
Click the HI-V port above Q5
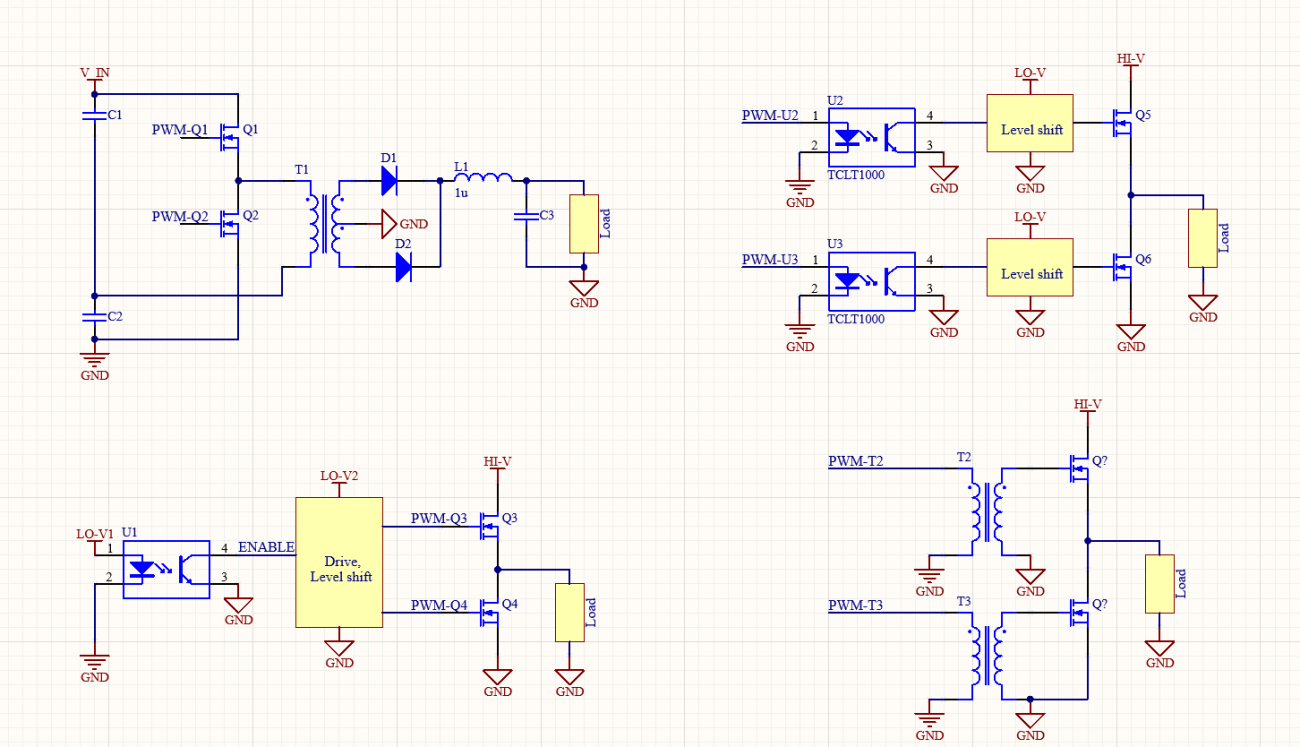click(x=1131, y=59)
